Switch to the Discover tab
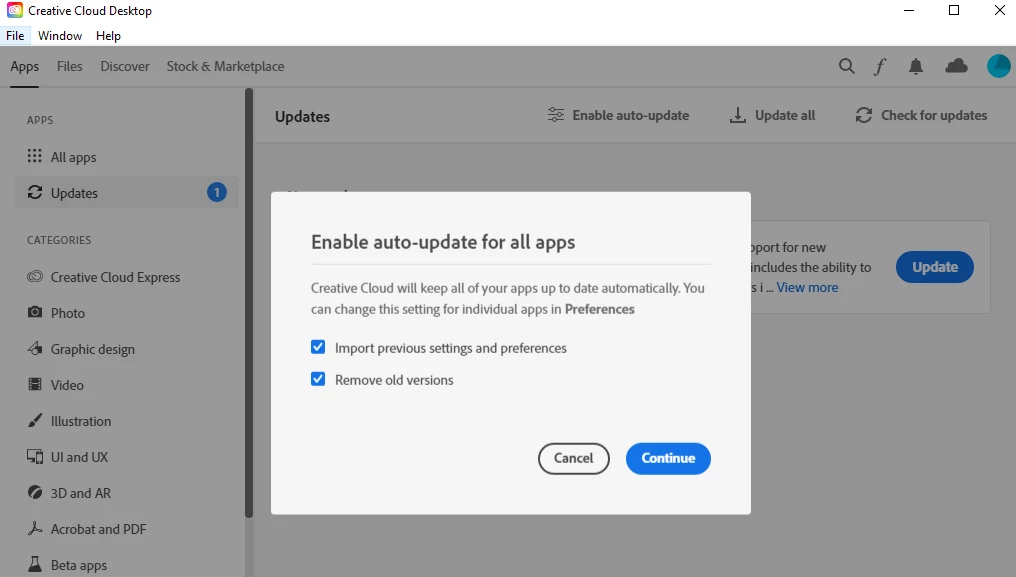The width and height of the screenshot is (1016, 577). (x=124, y=66)
